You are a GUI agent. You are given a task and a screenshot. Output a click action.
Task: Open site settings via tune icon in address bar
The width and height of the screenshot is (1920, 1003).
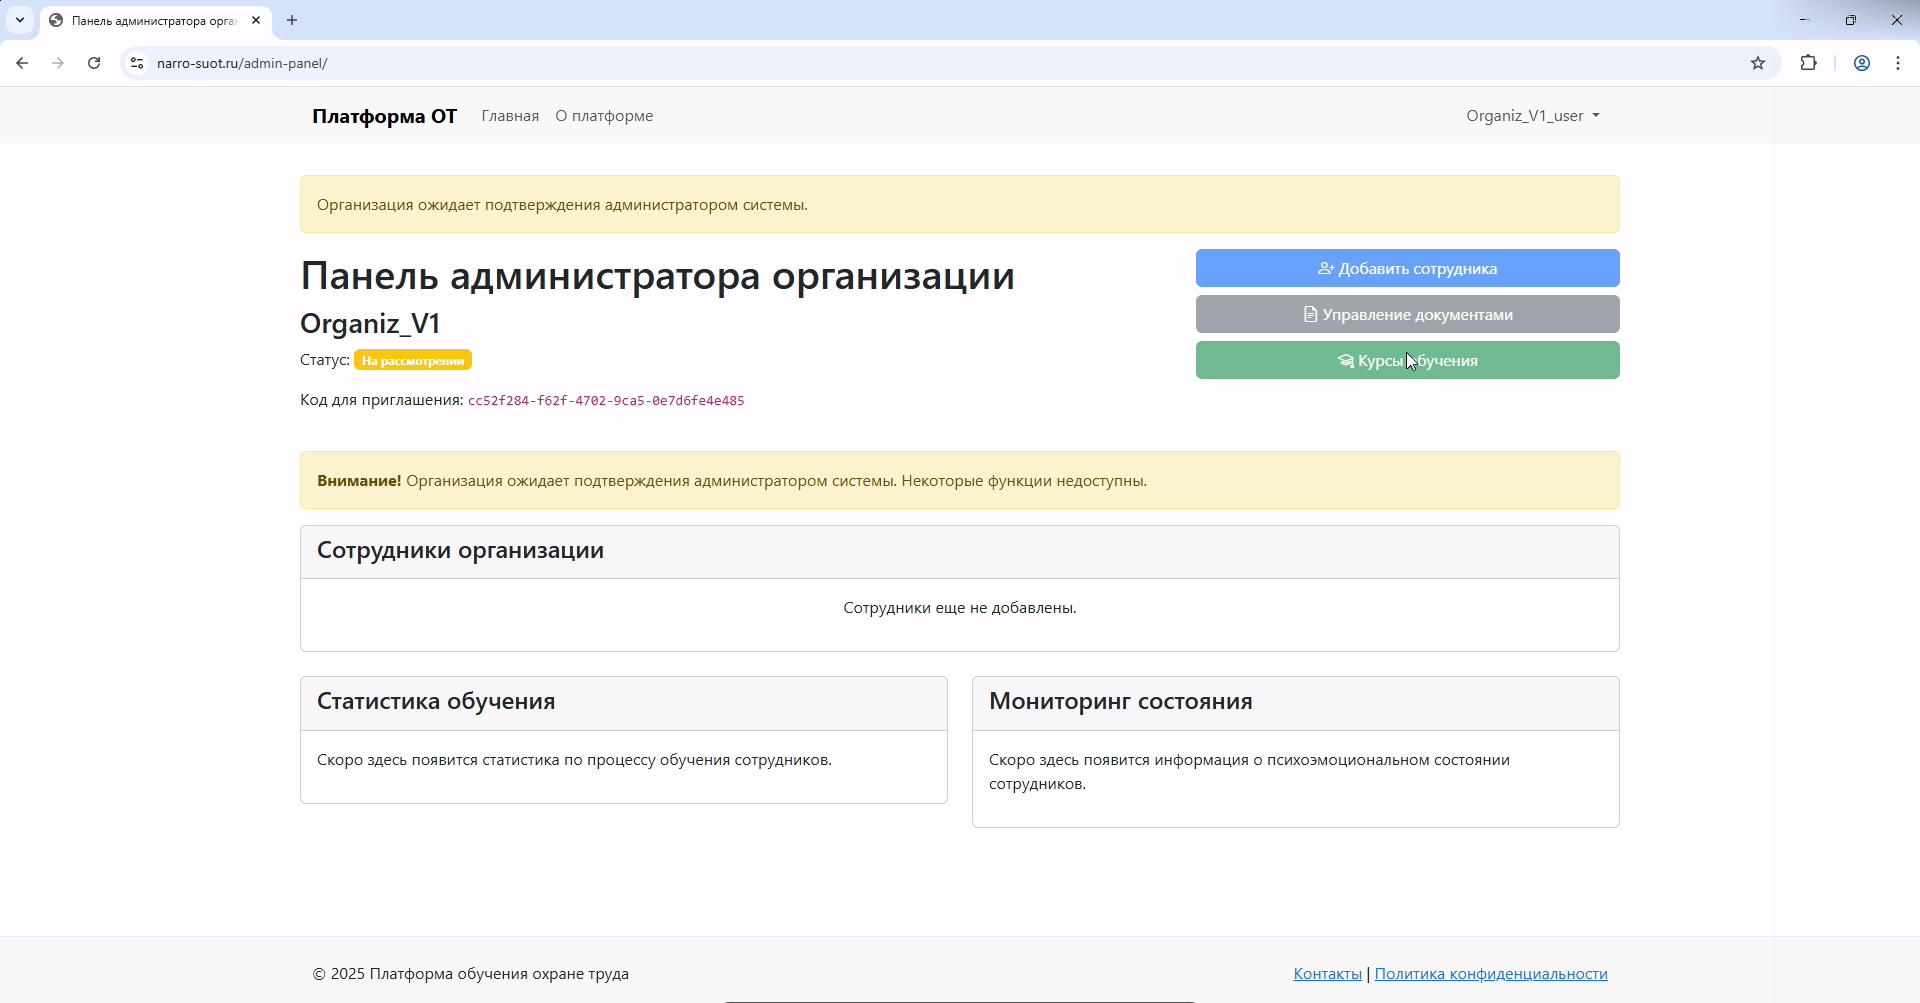point(136,62)
